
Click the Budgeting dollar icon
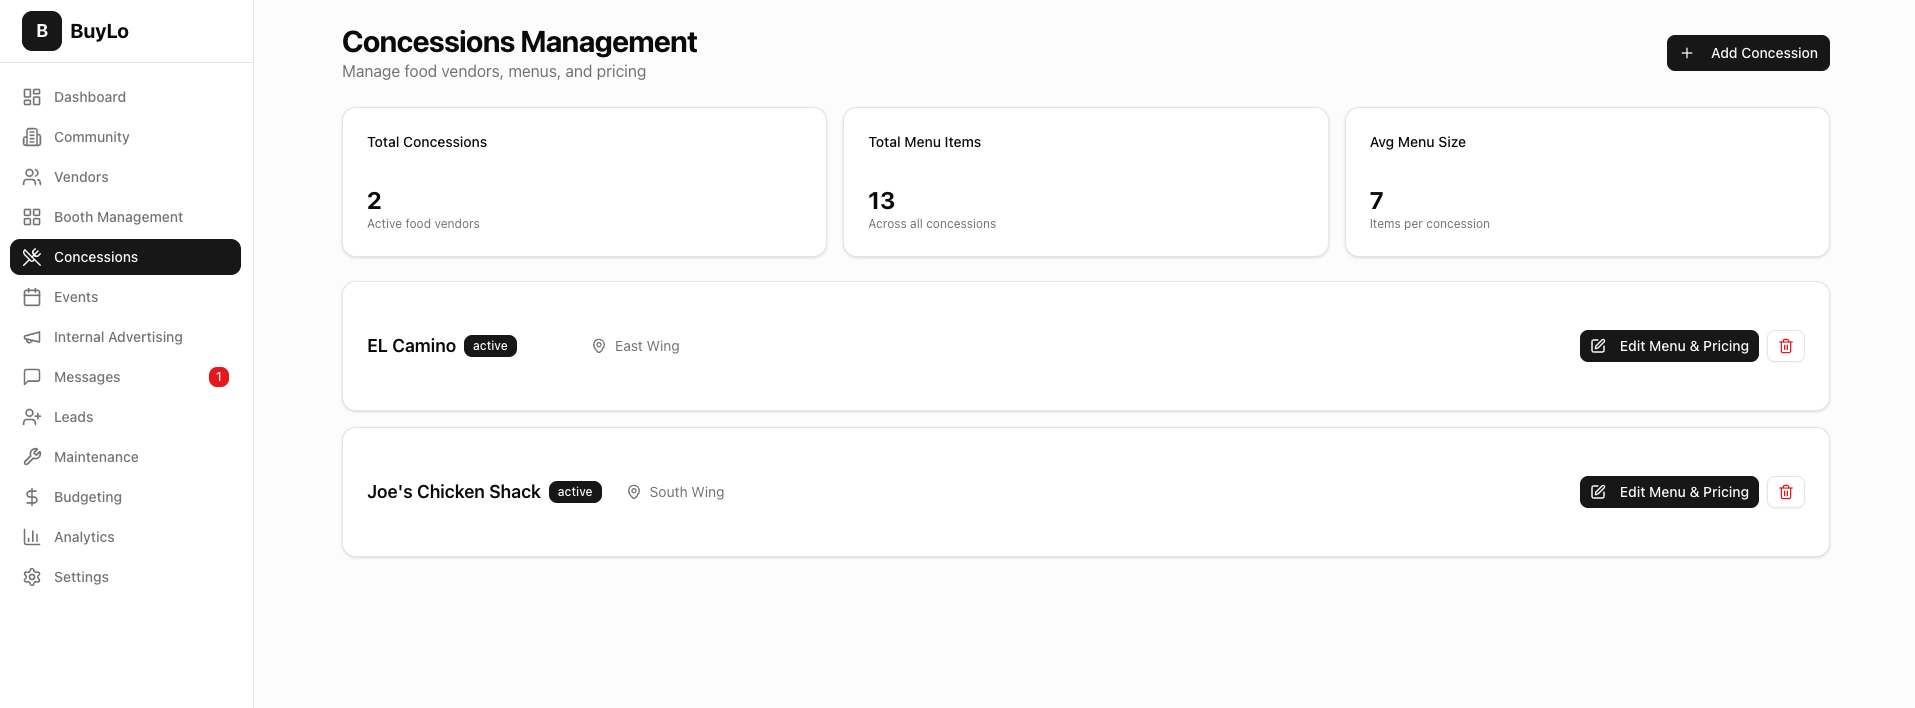point(32,497)
